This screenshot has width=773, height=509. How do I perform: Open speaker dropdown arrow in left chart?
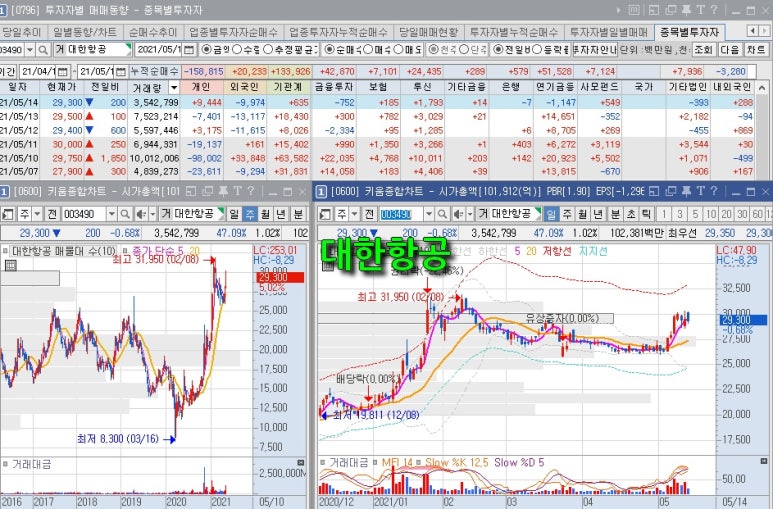pos(152,214)
